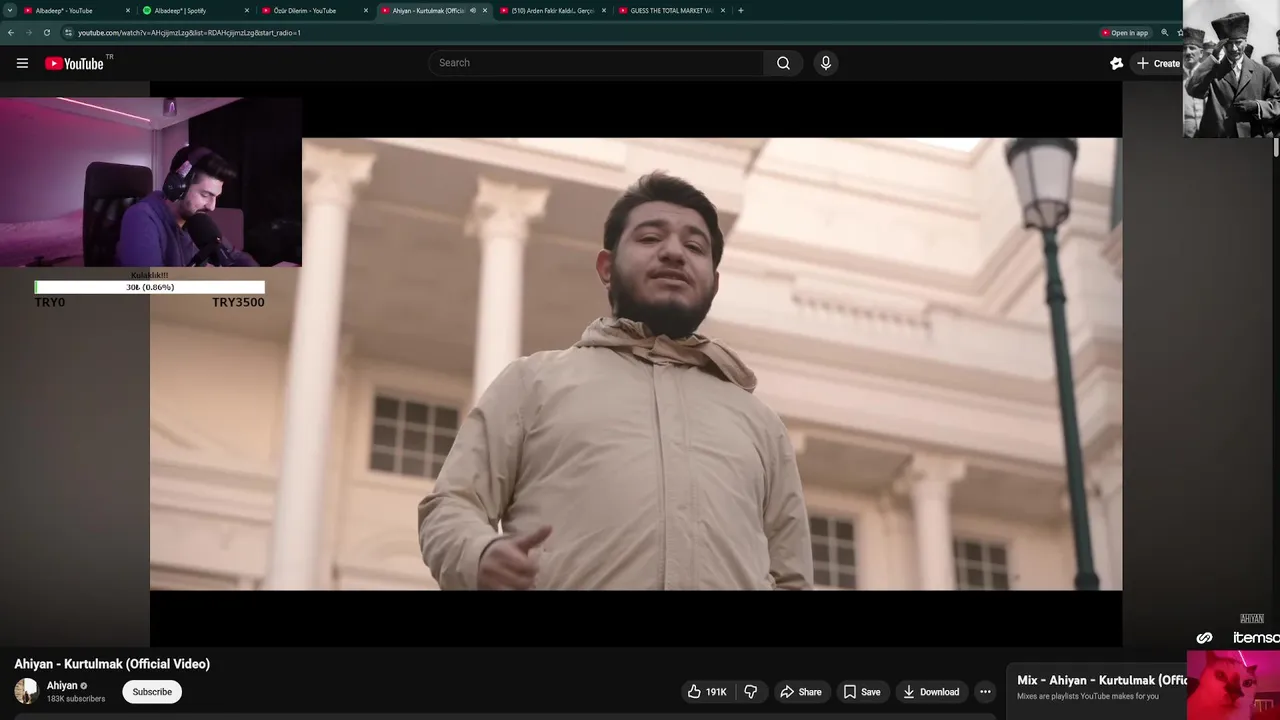The width and height of the screenshot is (1280, 720).
Task: Expand the tab search dropdown arrow
Action: click(10, 10)
